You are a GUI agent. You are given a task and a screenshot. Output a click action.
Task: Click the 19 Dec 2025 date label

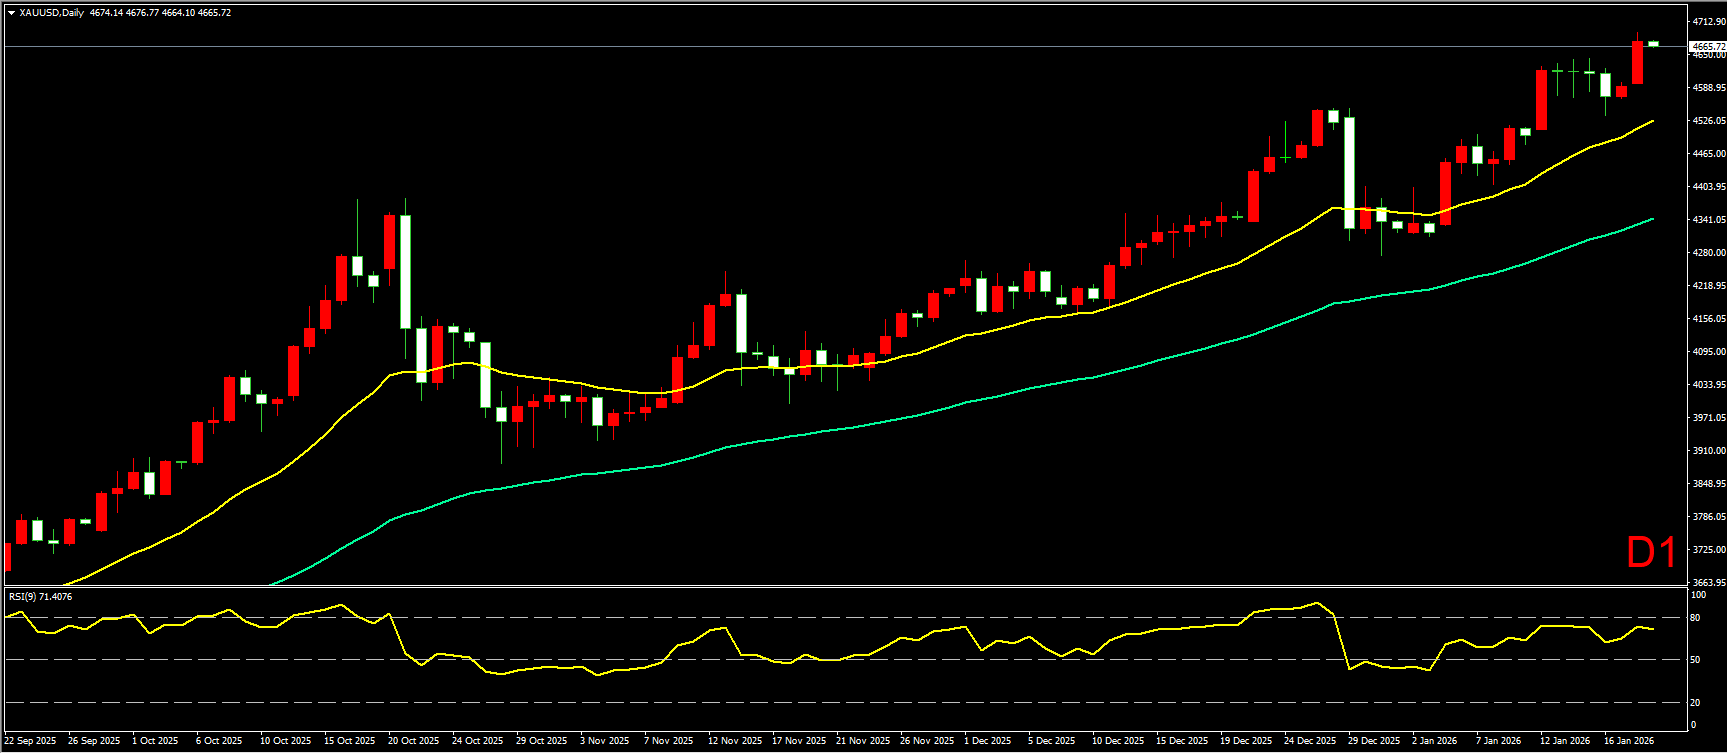coord(1246,741)
